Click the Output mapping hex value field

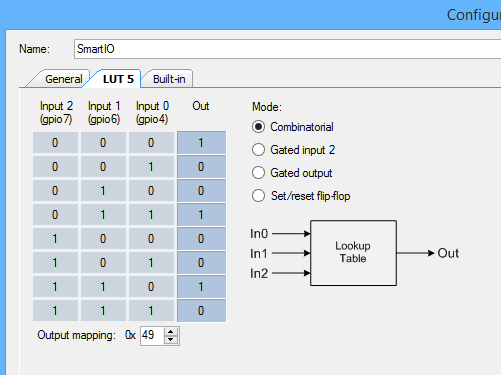(x=152, y=335)
